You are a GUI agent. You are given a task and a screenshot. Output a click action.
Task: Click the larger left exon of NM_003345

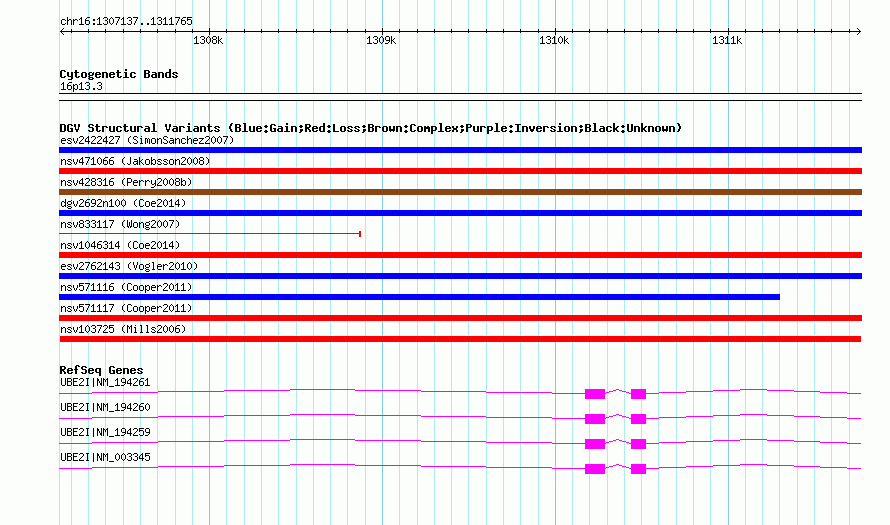click(595, 469)
